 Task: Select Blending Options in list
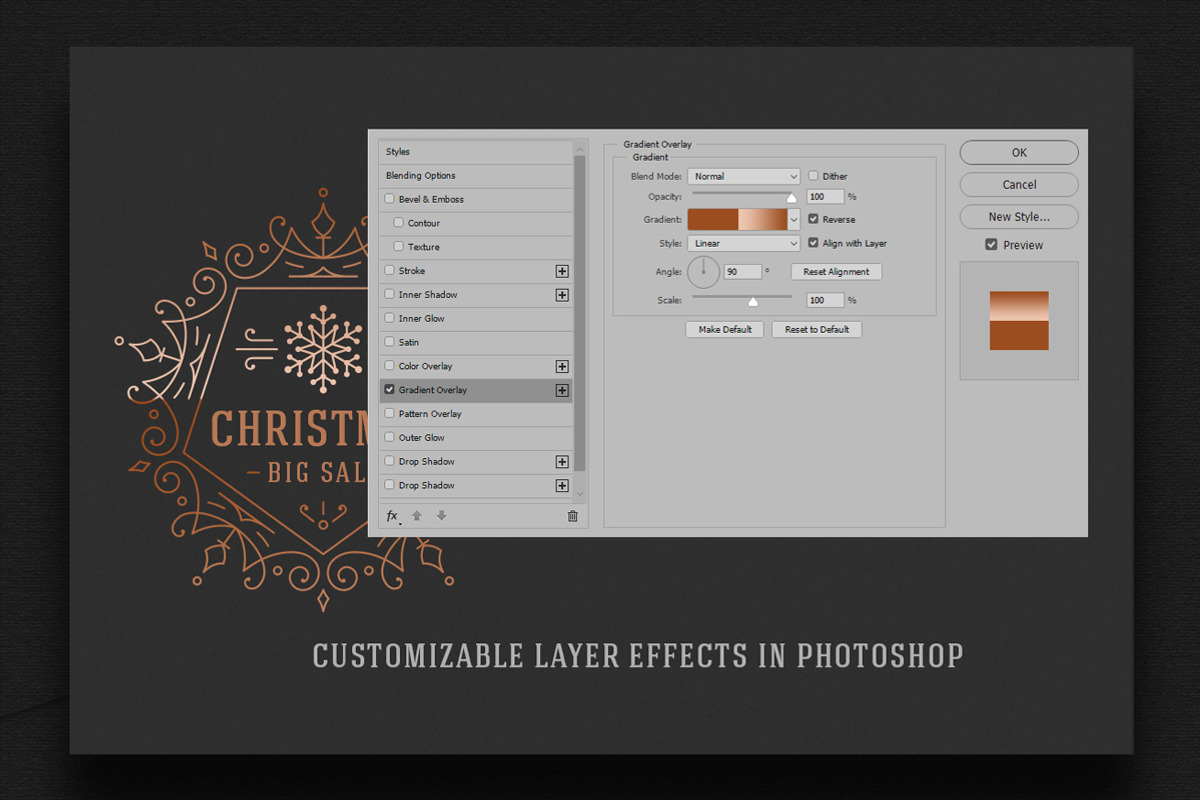pos(476,176)
